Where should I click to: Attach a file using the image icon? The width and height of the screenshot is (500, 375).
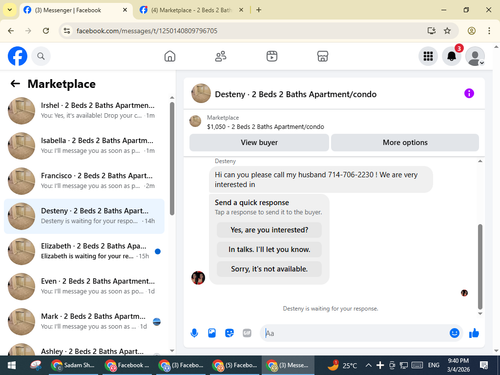[x=212, y=333]
